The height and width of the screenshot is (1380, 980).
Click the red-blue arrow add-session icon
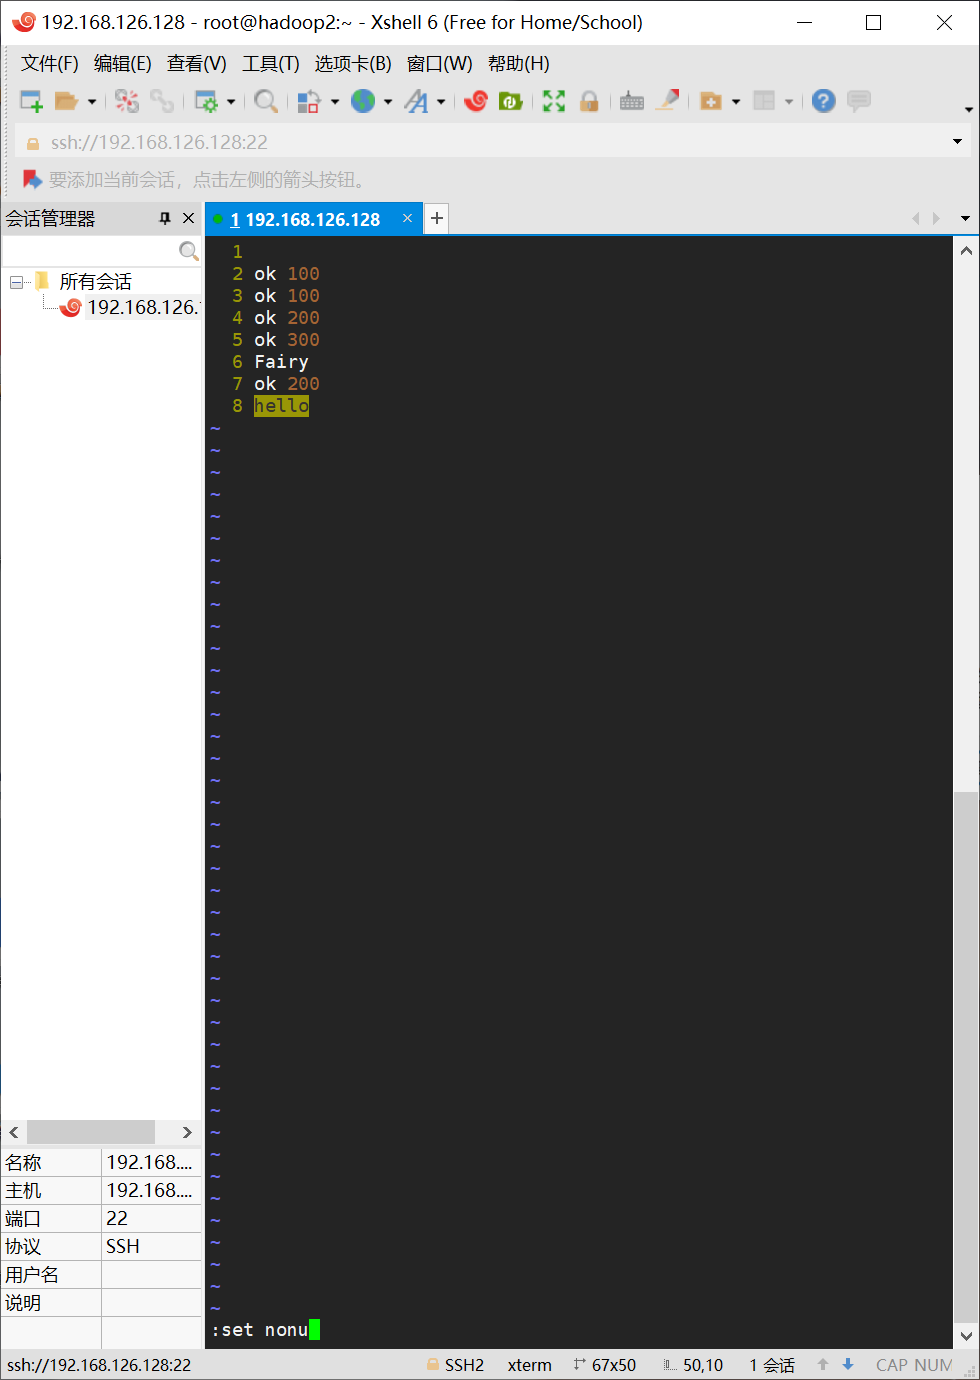(32, 179)
